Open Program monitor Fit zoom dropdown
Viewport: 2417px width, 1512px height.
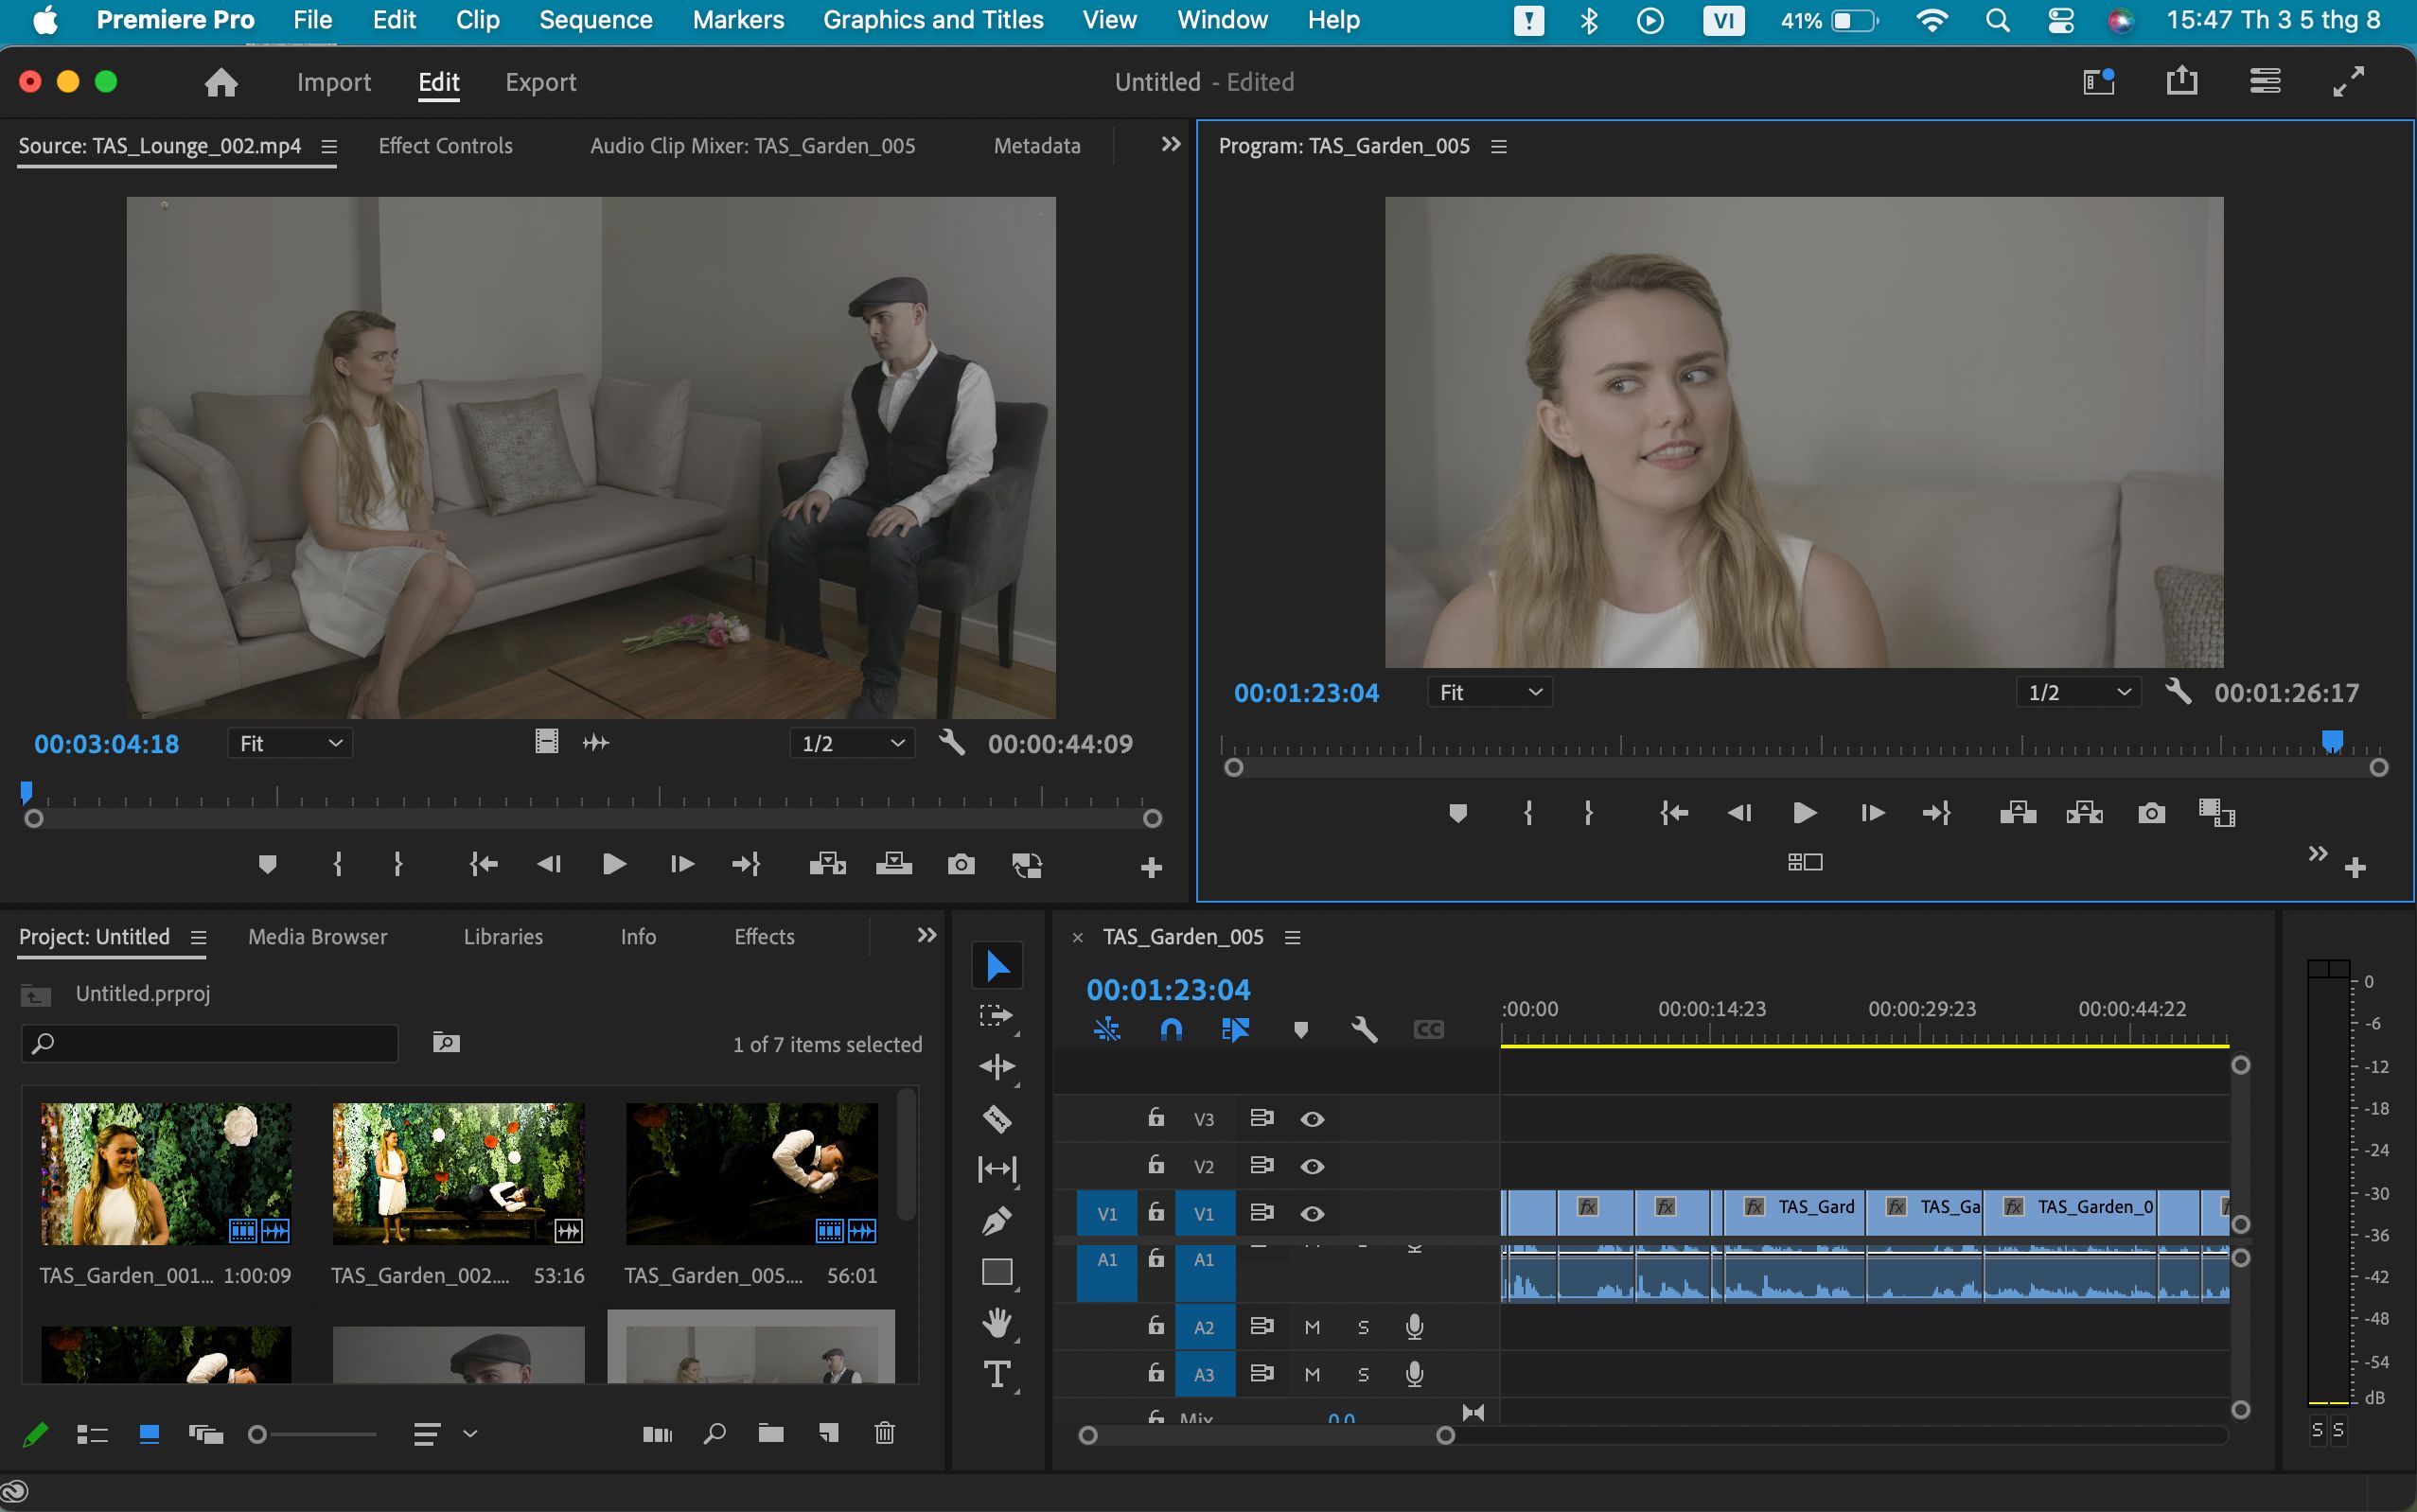point(1489,692)
